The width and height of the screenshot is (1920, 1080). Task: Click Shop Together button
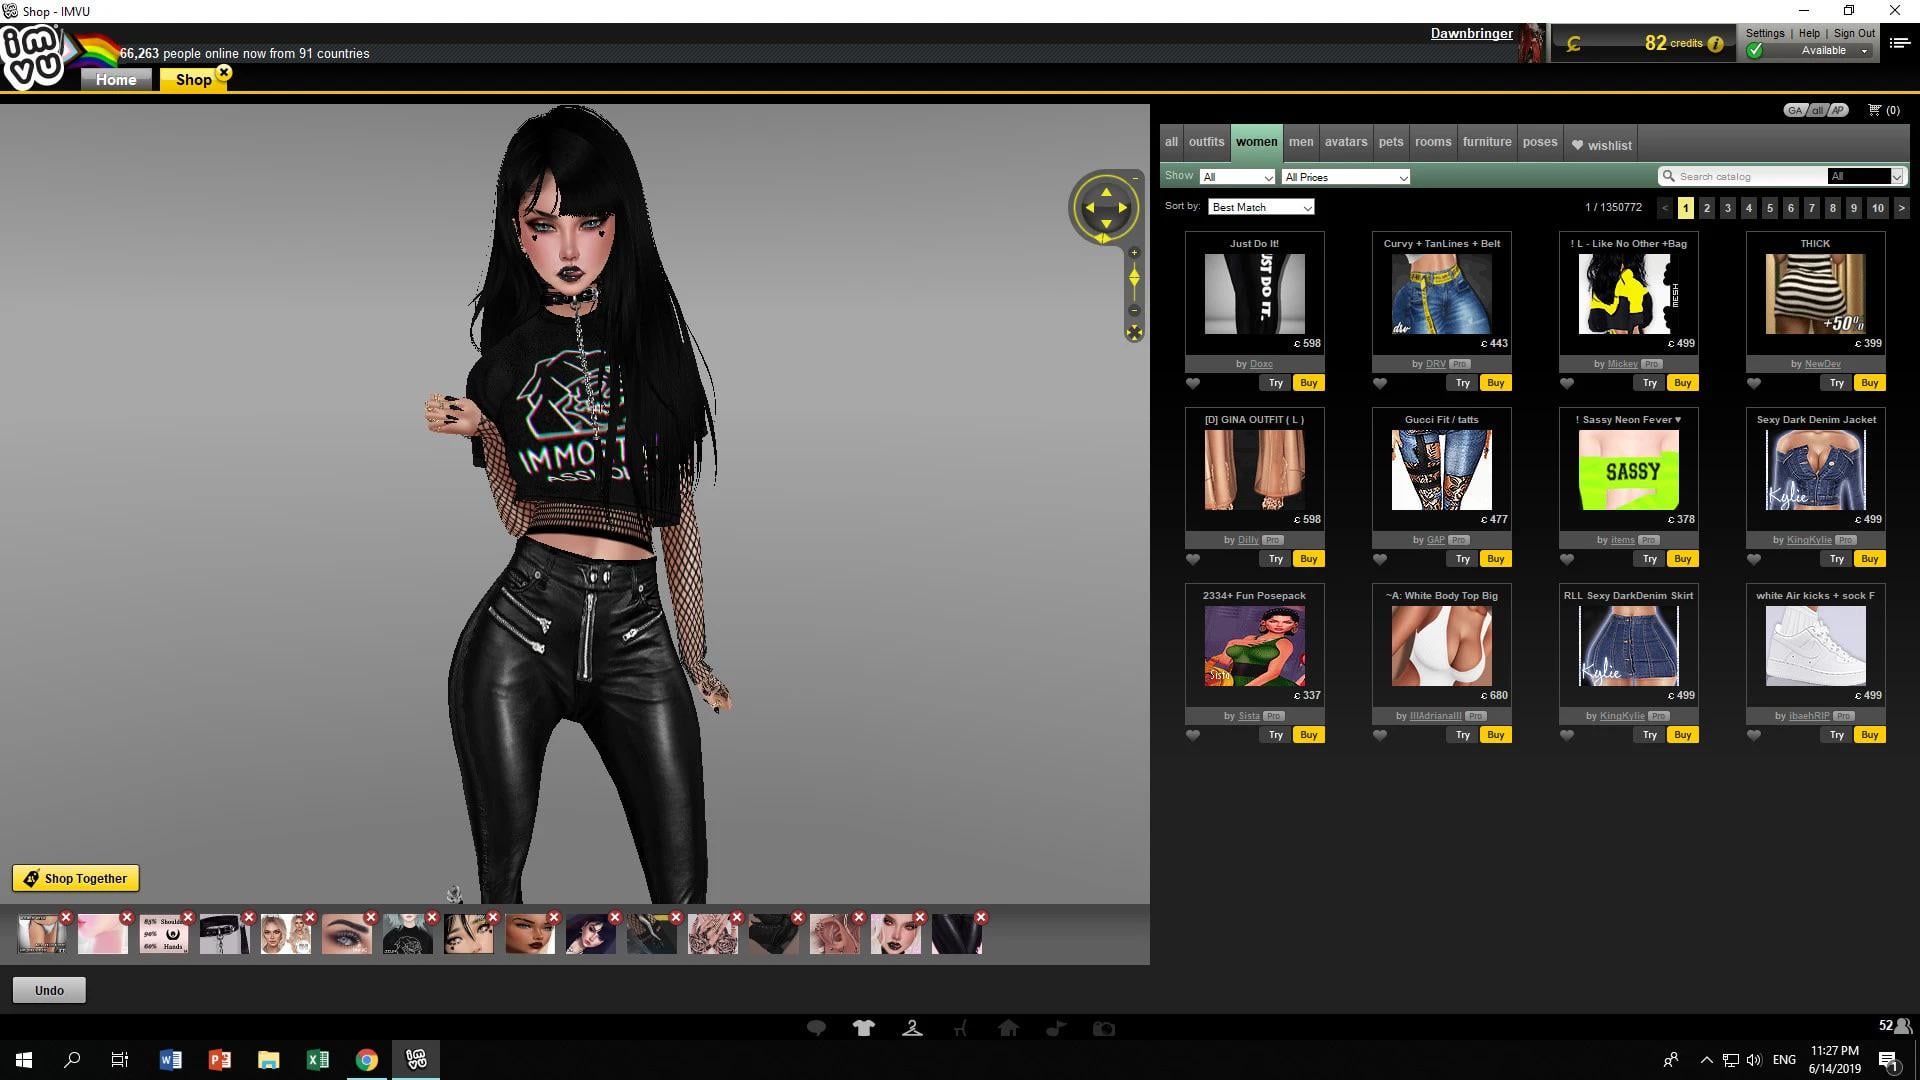[x=76, y=878]
